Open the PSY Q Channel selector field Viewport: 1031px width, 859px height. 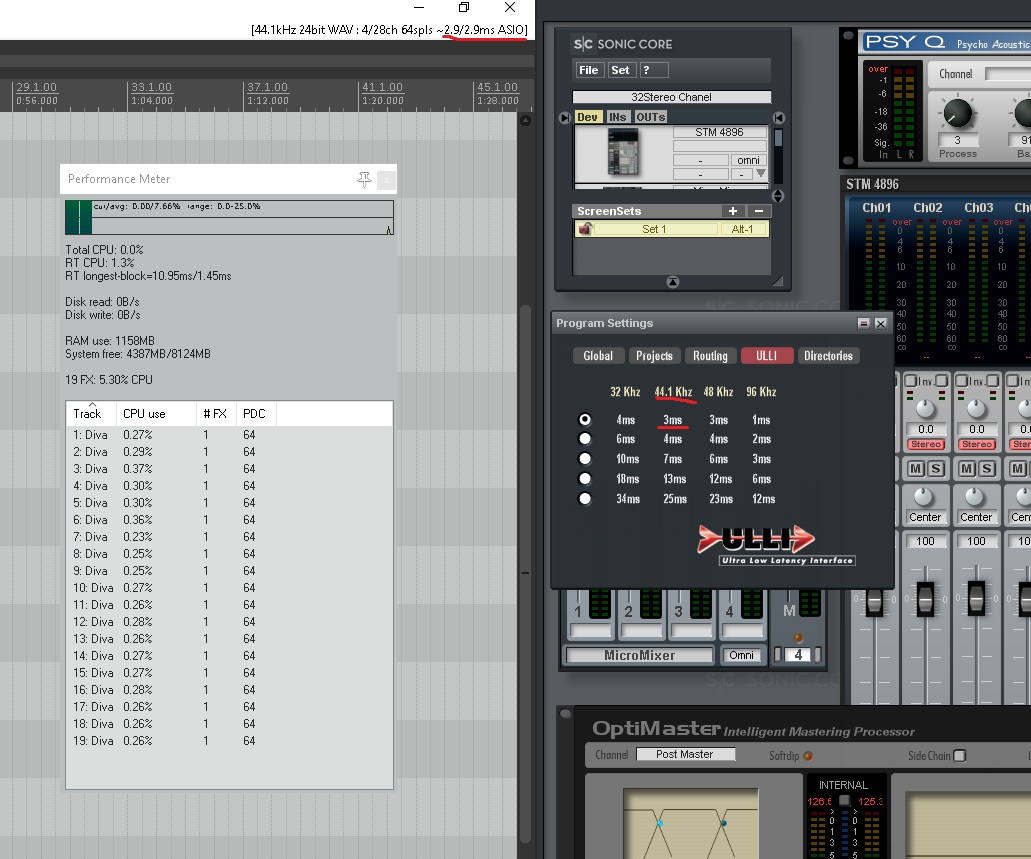(1007, 74)
